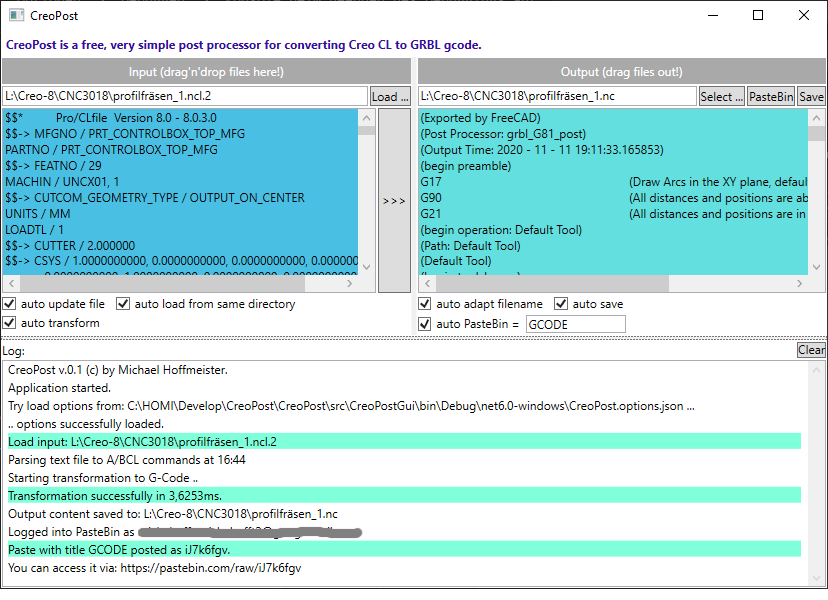Click output panel scroll up arrow
Viewport: 828px width, 600px height.
pyautogui.click(x=816, y=118)
